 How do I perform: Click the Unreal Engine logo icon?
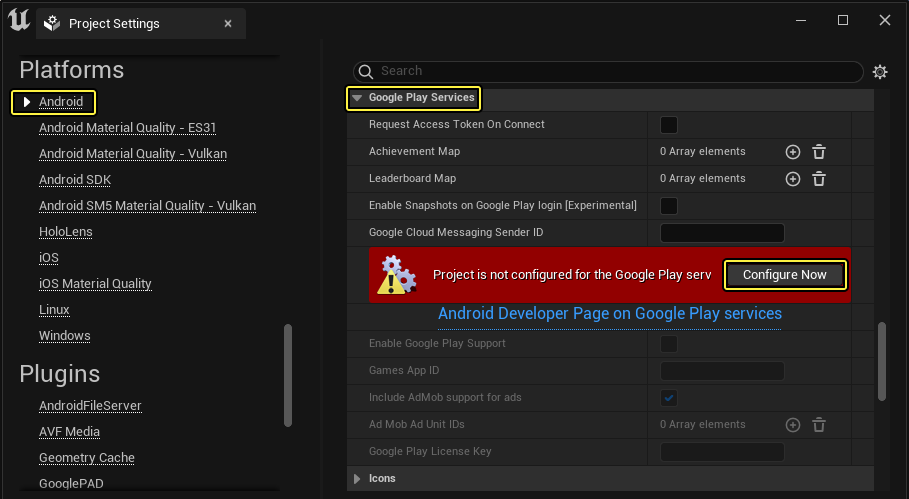pyautogui.click(x=19, y=20)
